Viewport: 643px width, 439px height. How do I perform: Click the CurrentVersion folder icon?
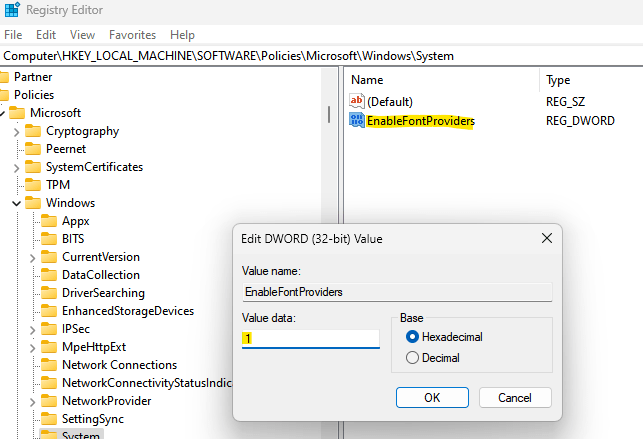(49, 257)
